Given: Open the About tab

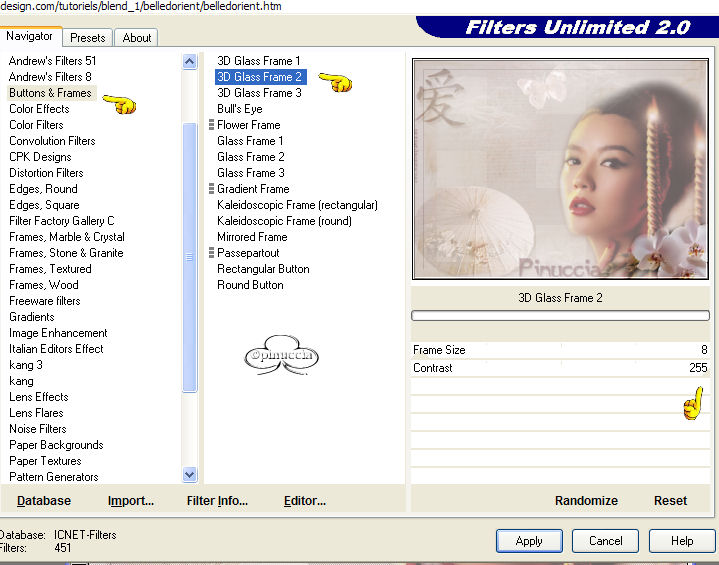Looking at the screenshot, I should pos(136,38).
